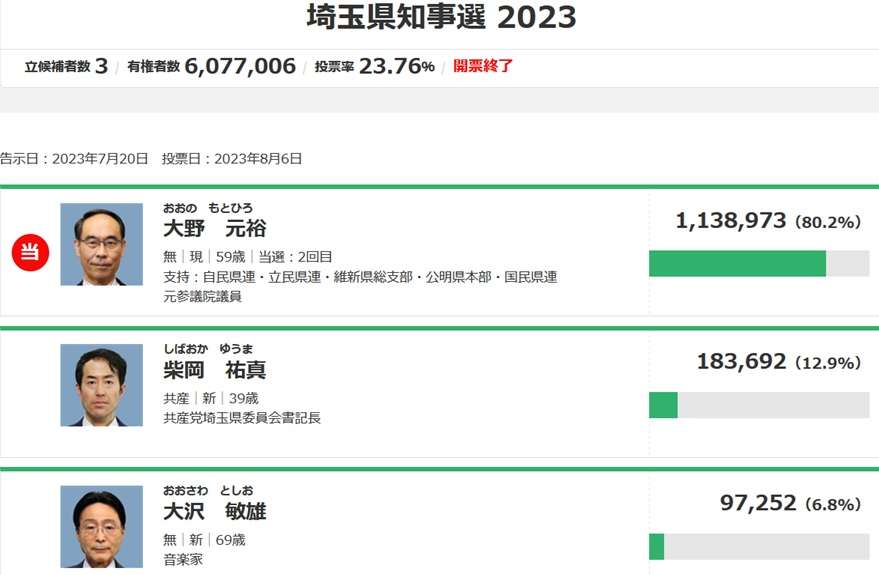
Task: Open 大野 元裕 candidate photo
Action: [101, 244]
